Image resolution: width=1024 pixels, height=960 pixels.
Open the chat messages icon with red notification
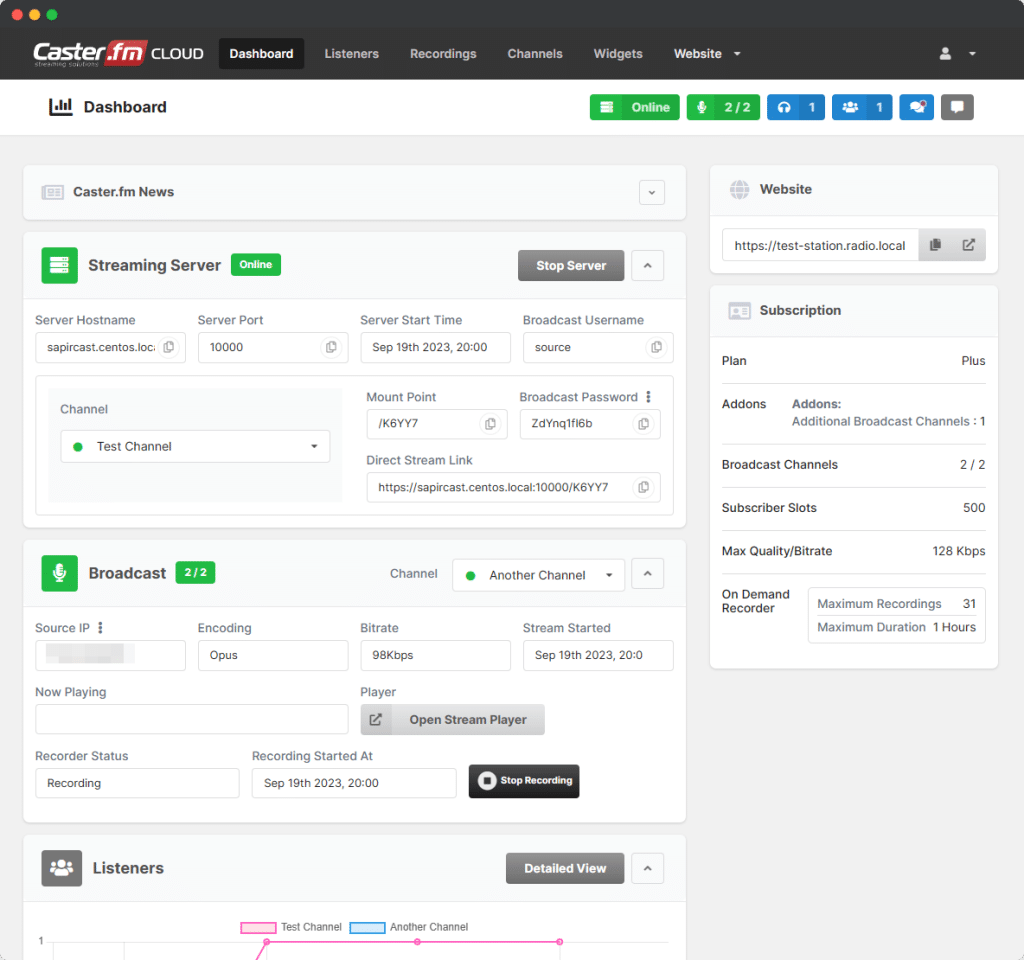pos(916,107)
